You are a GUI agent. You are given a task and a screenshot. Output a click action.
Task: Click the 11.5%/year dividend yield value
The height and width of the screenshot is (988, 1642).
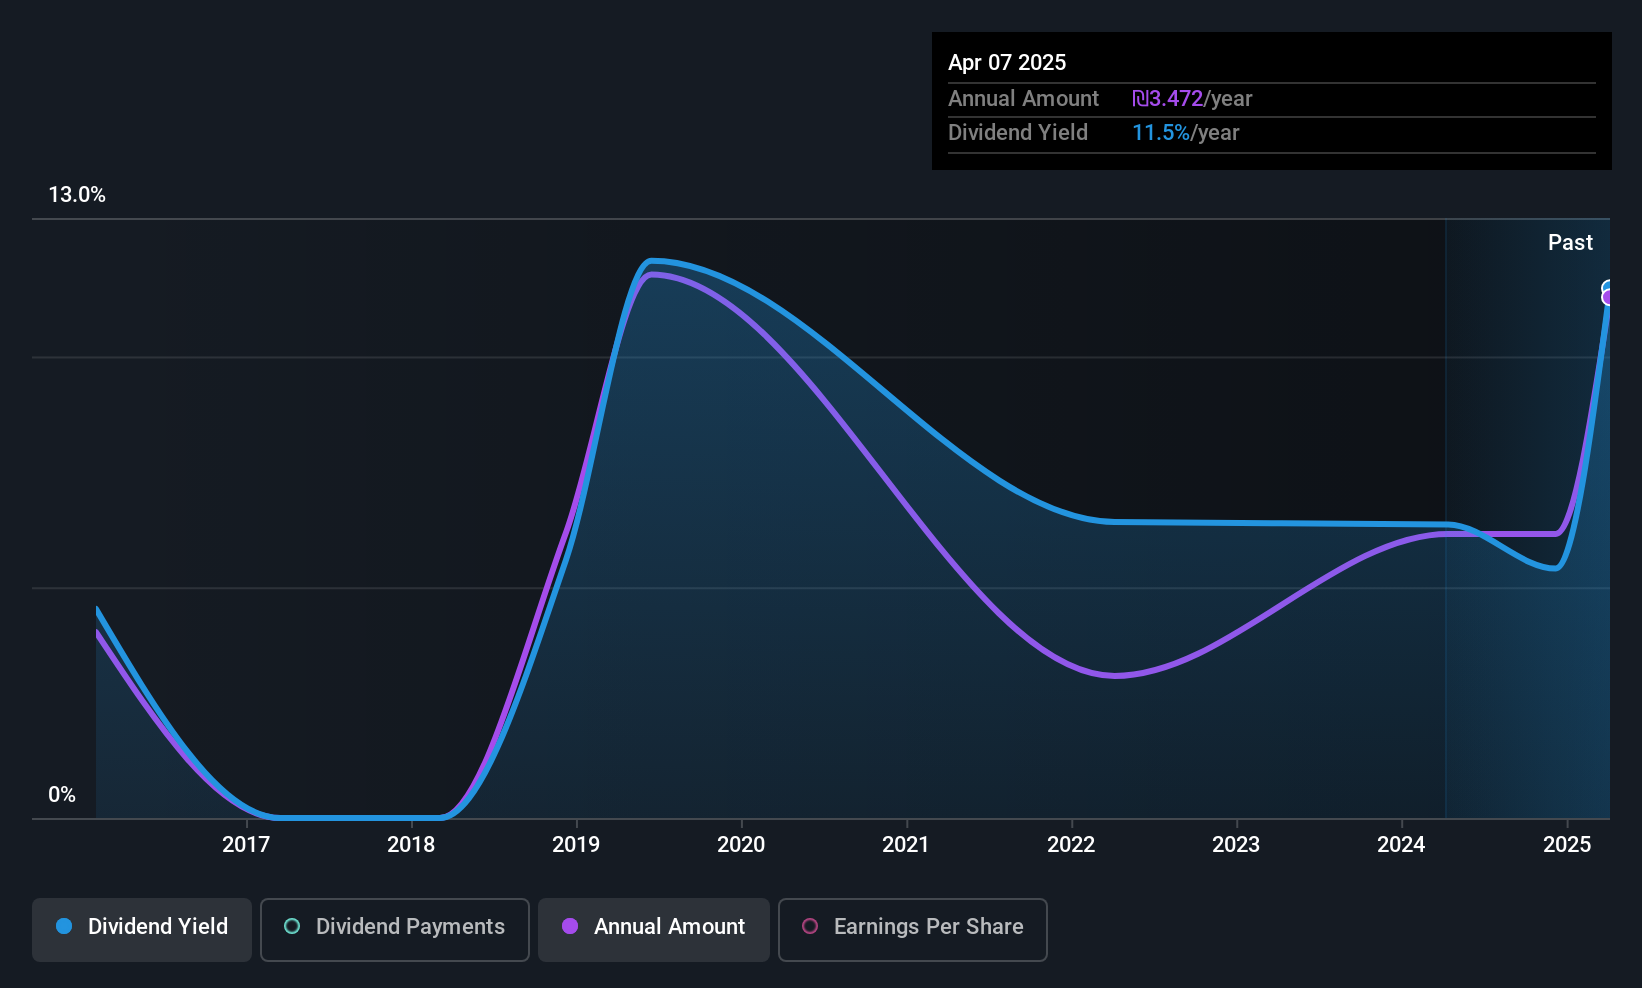tap(1185, 133)
